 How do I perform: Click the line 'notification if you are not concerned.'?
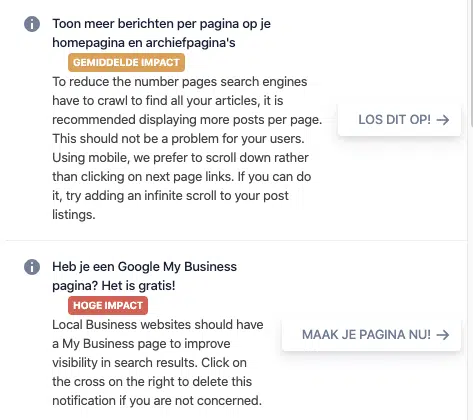(157, 401)
